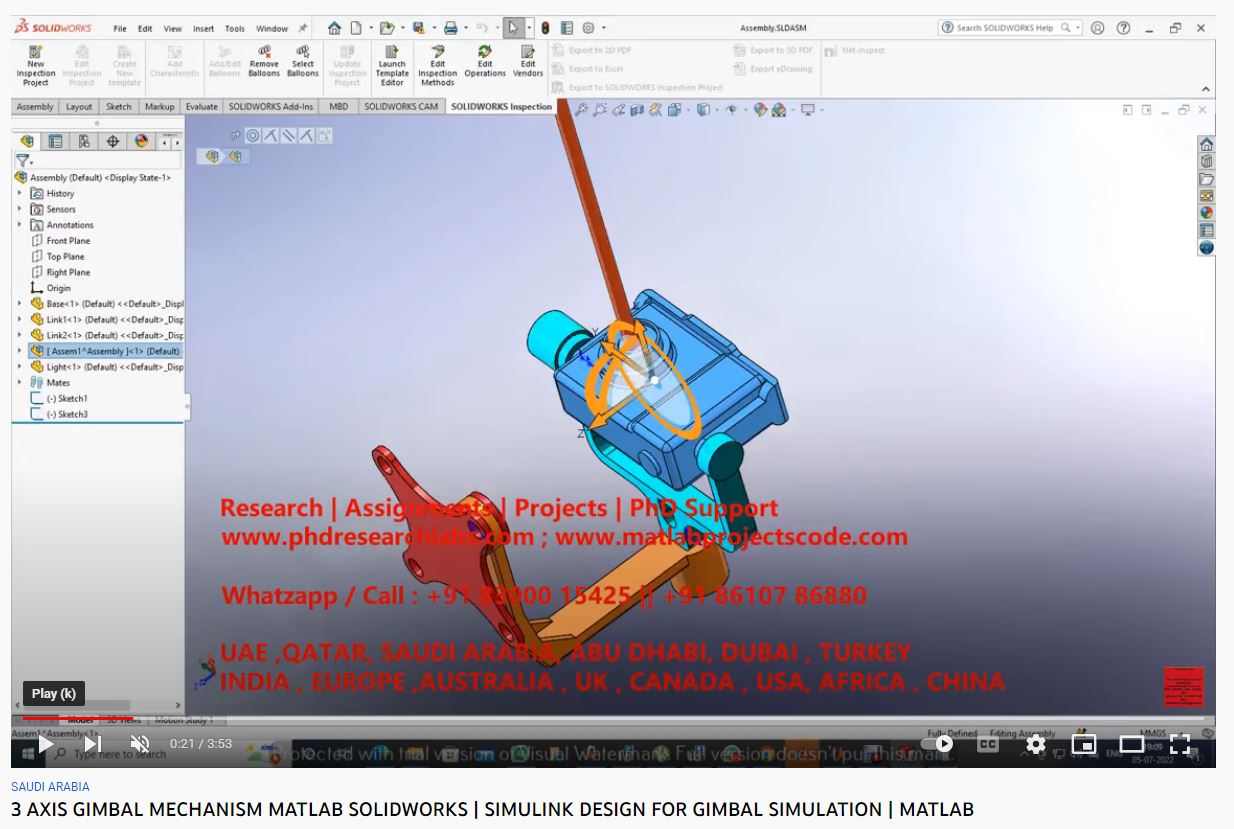The height and width of the screenshot is (829, 1234).
Task: Open the Options gear icon in toolbar
Action: coord(588,28)
